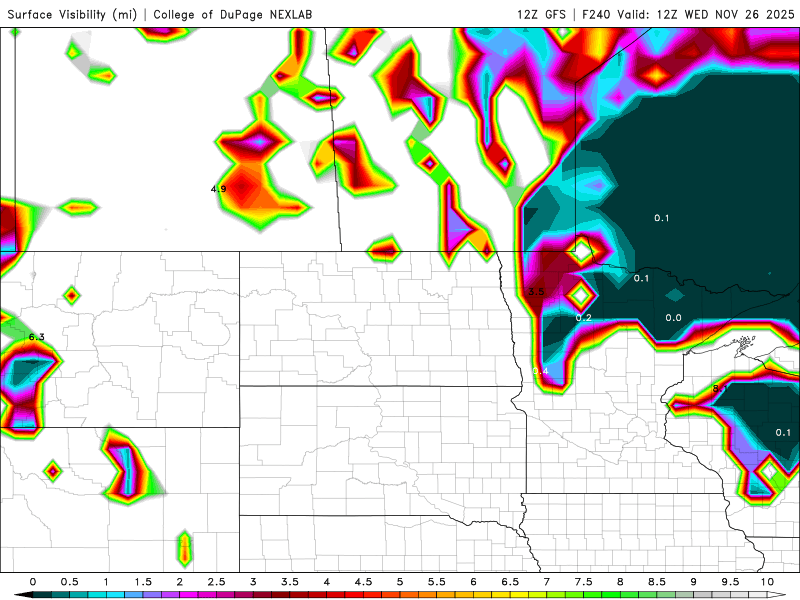800x600 pixels.
Task: Click legend label "0"
Action: coord(33,582)
